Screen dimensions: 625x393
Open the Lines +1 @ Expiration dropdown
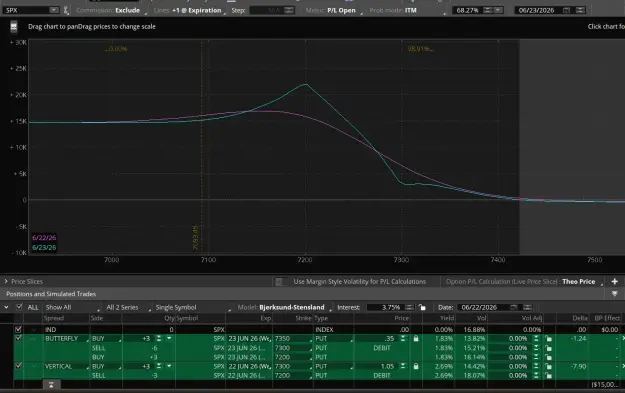[189, 10]
